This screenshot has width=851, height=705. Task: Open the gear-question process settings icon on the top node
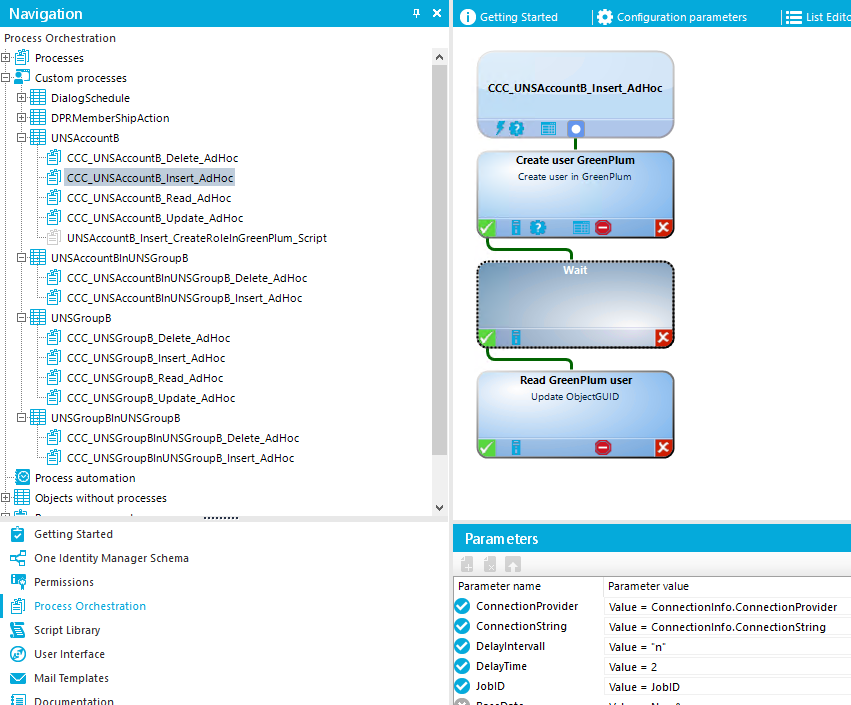click(x=516, y=128)
